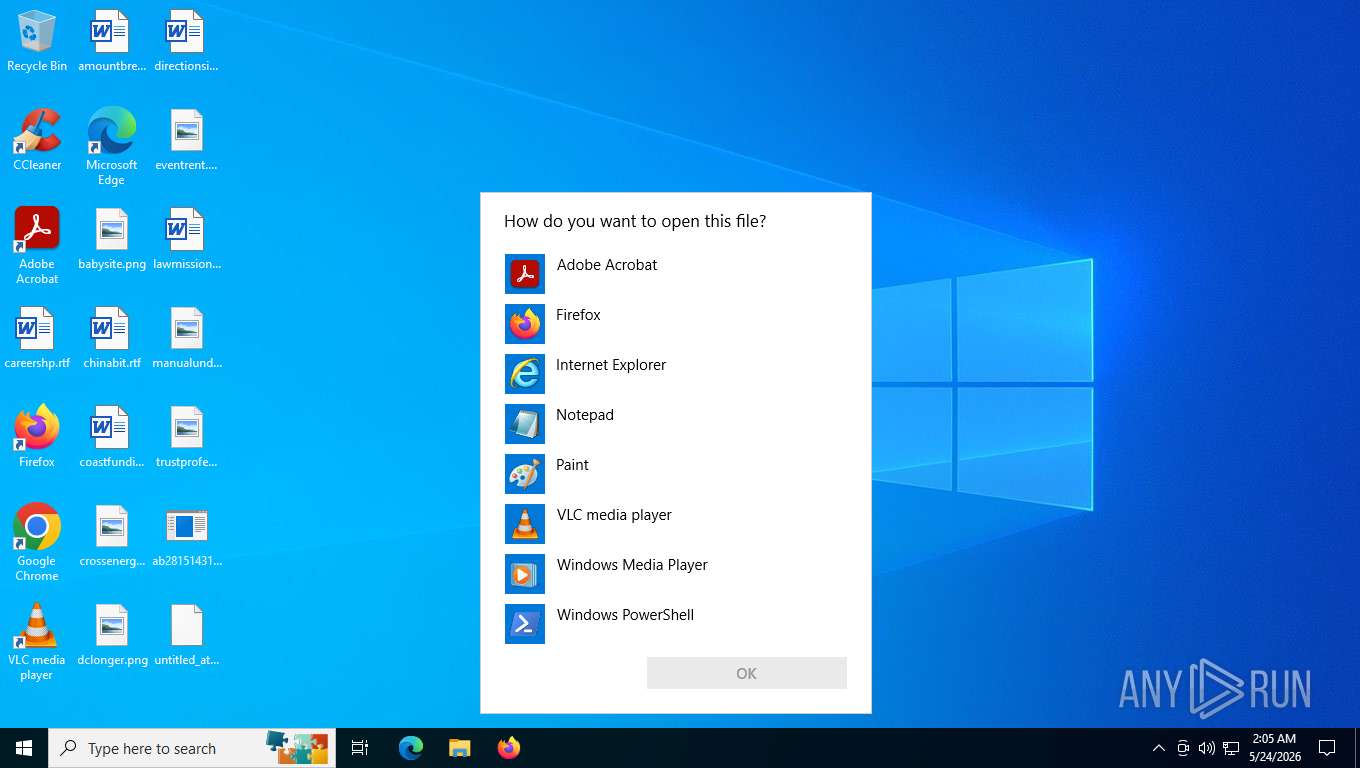The width and height of the screenshot is (1360, 768).
Task: Choose the Firefox icon in the dialog list
Action: pyautogui.click(x=525, y=323)
